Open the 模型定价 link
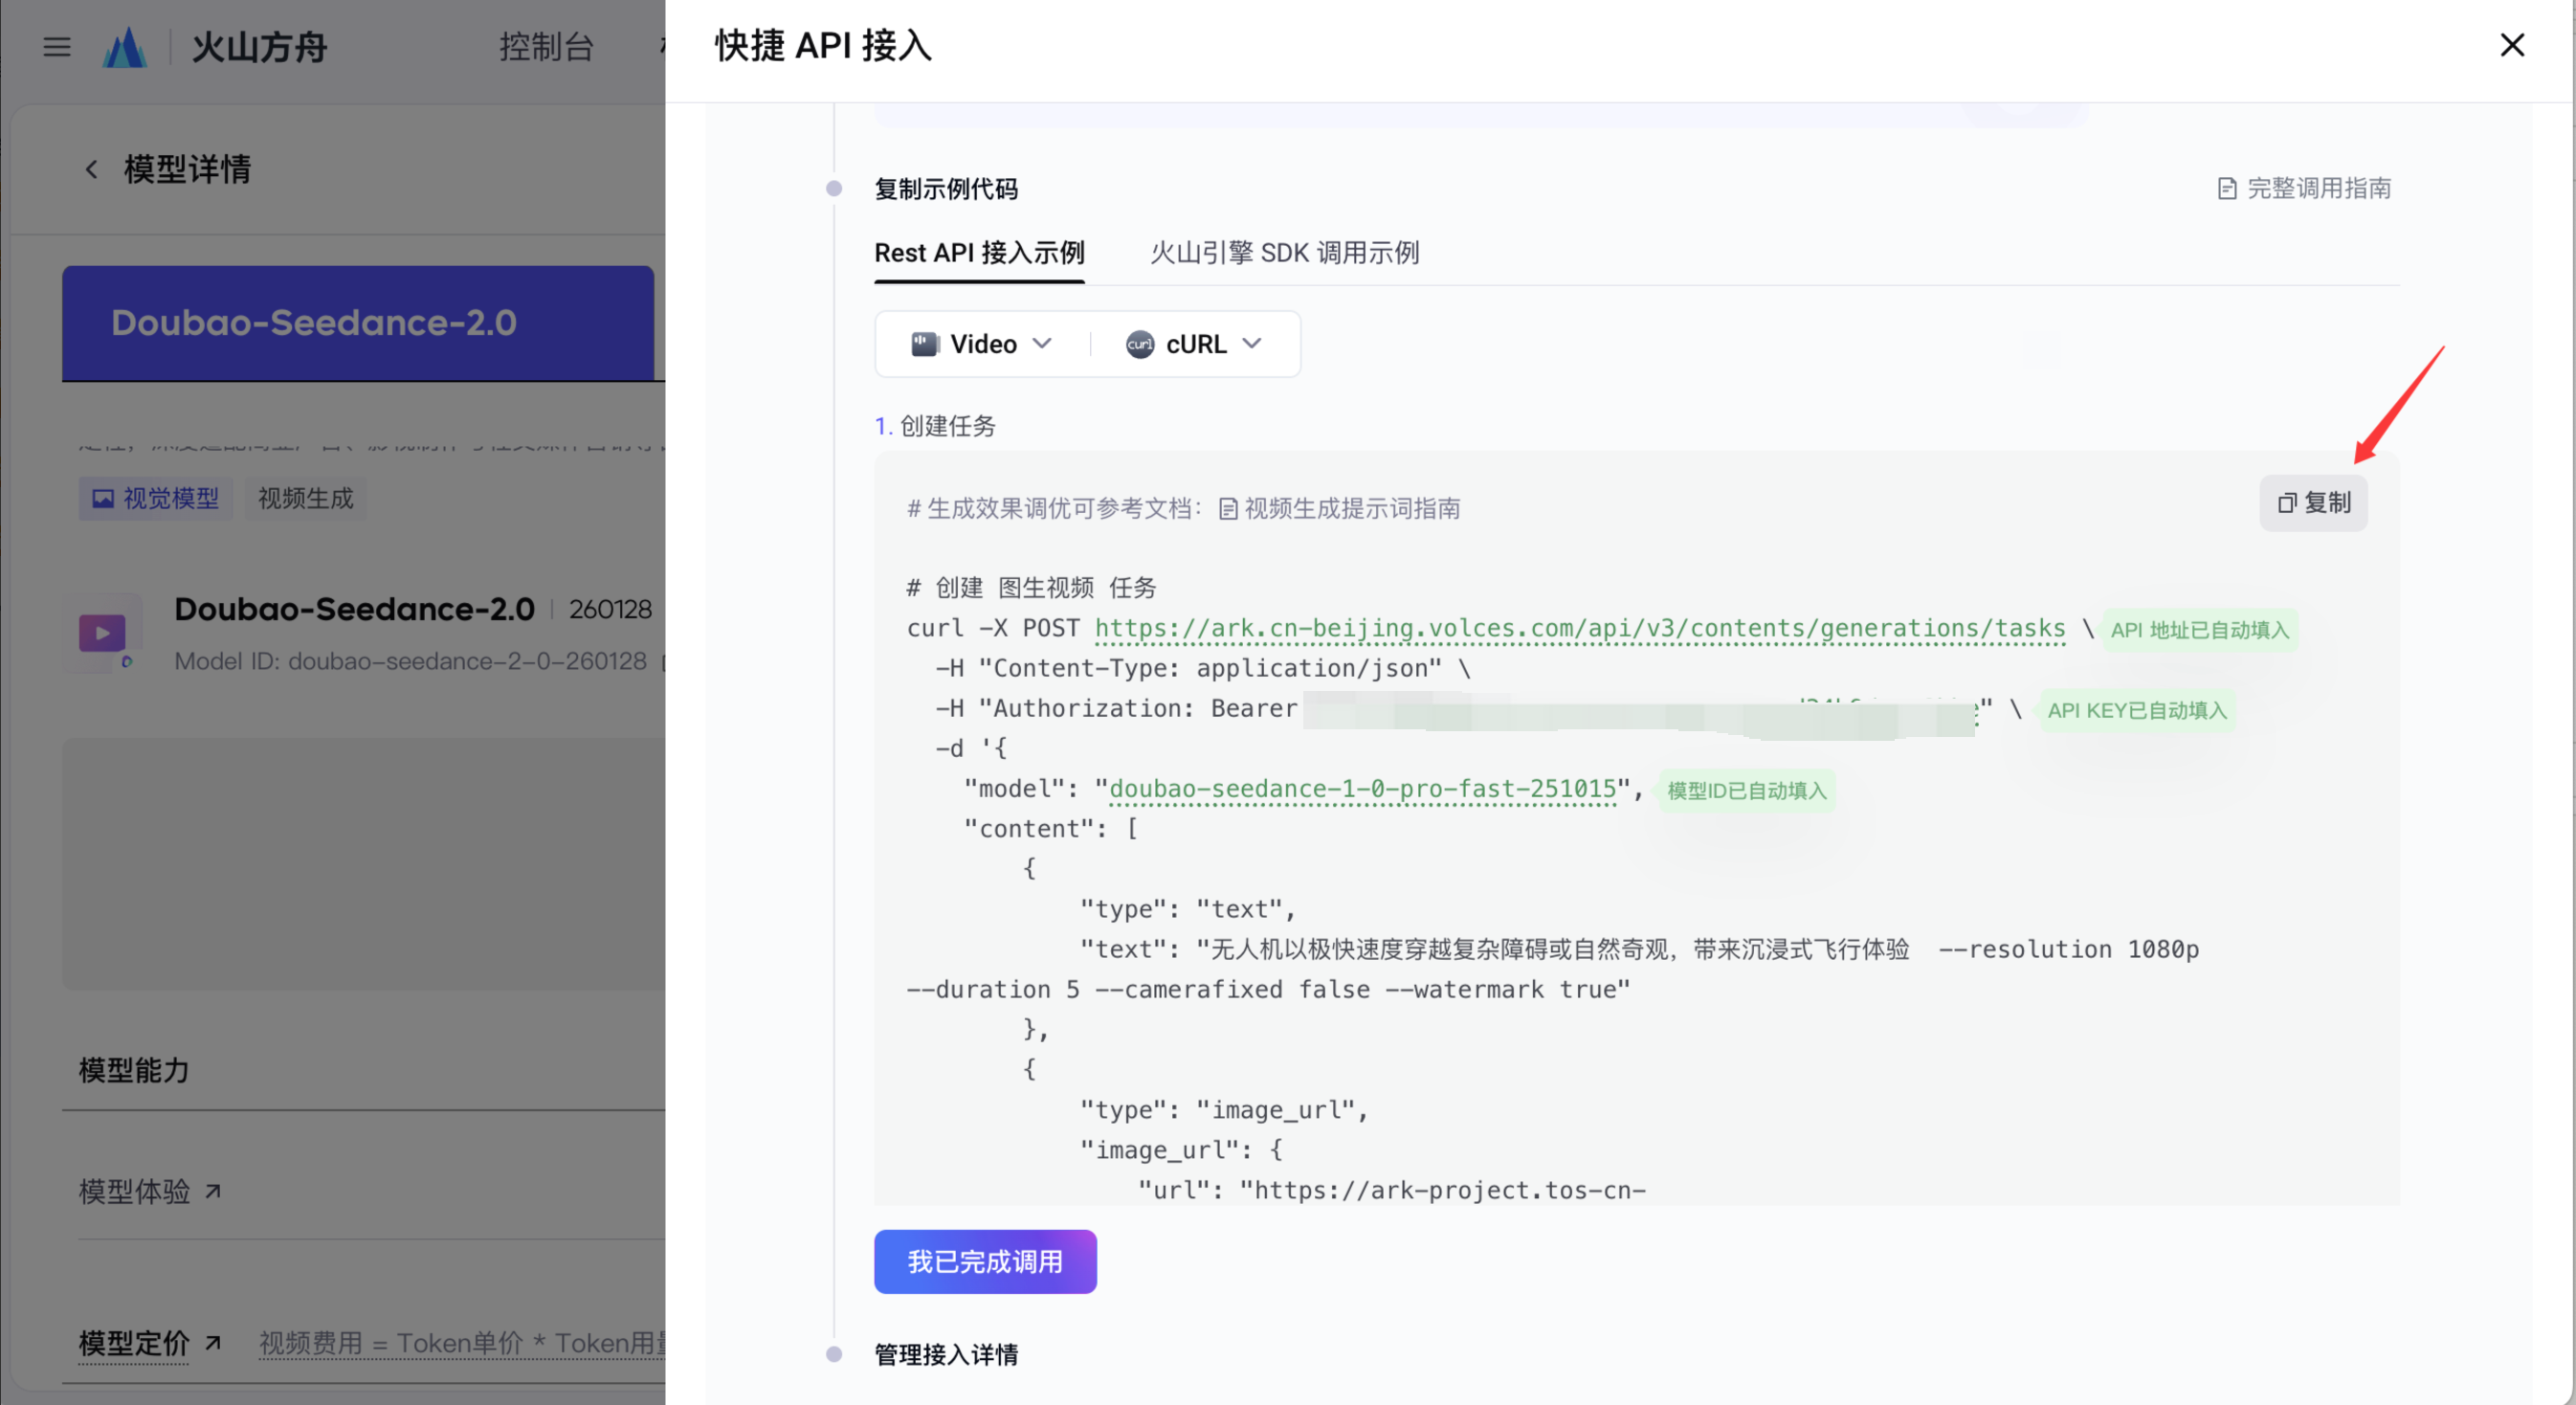 click(x=150, y=1342)
